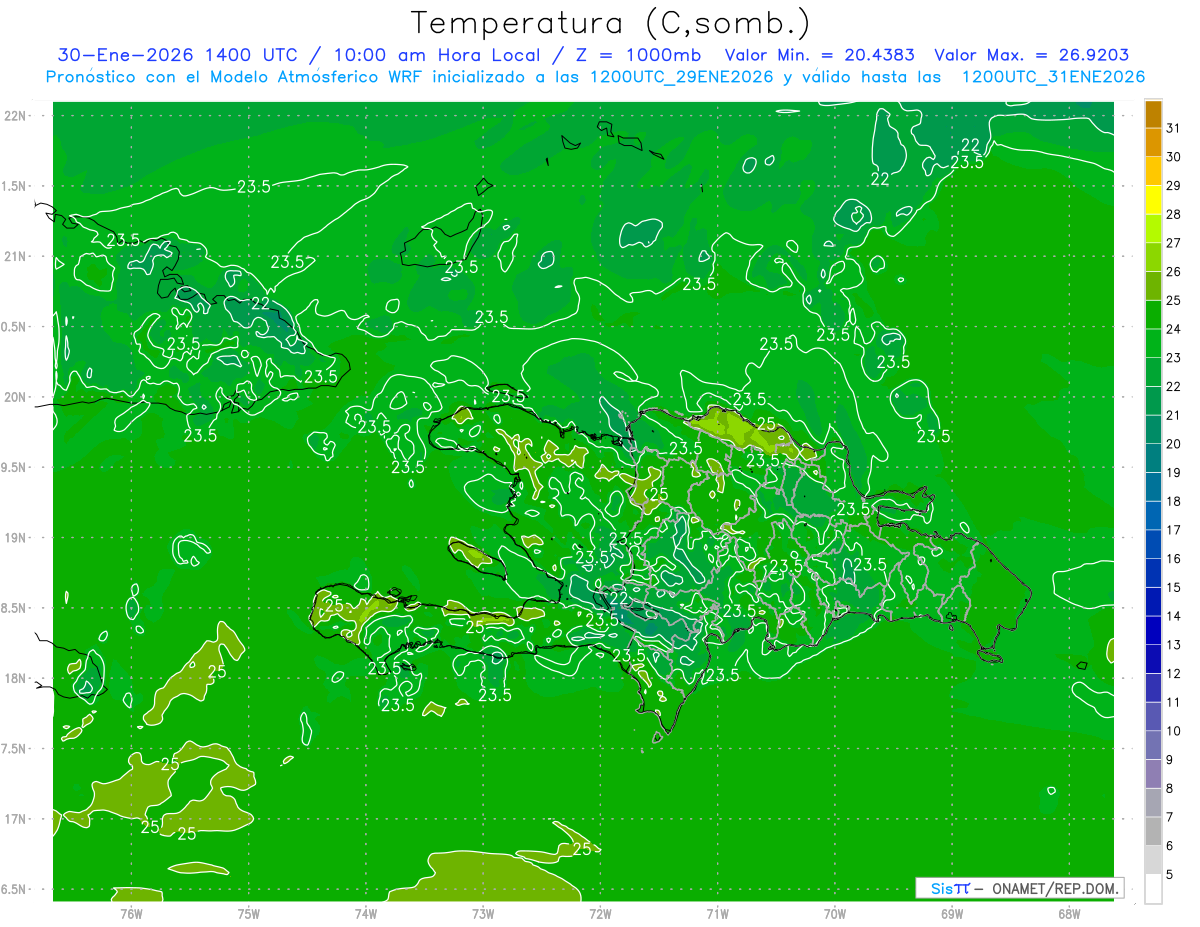Click the "17N" latitude axis label
Viewport: 1200px width, 927px height.
(15, 819)
